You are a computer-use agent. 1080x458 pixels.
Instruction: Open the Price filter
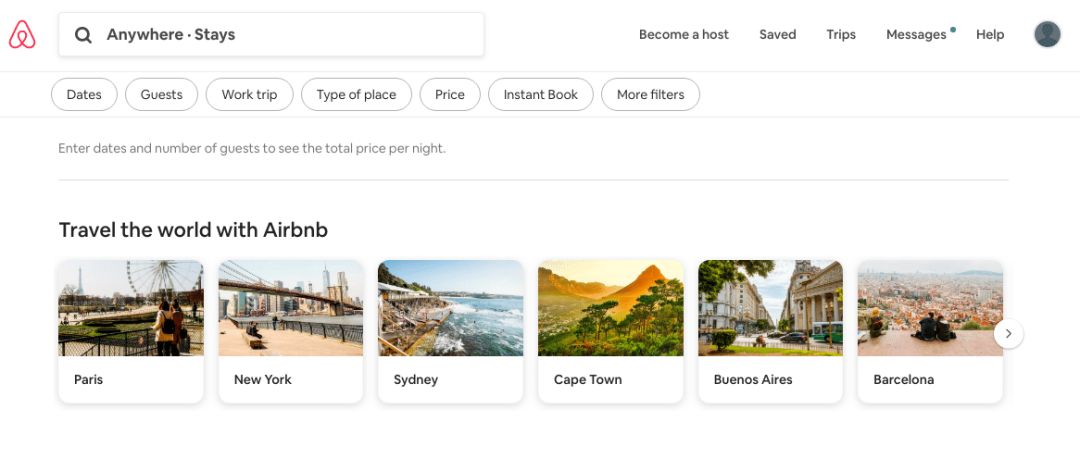click(x=450, y=94)
